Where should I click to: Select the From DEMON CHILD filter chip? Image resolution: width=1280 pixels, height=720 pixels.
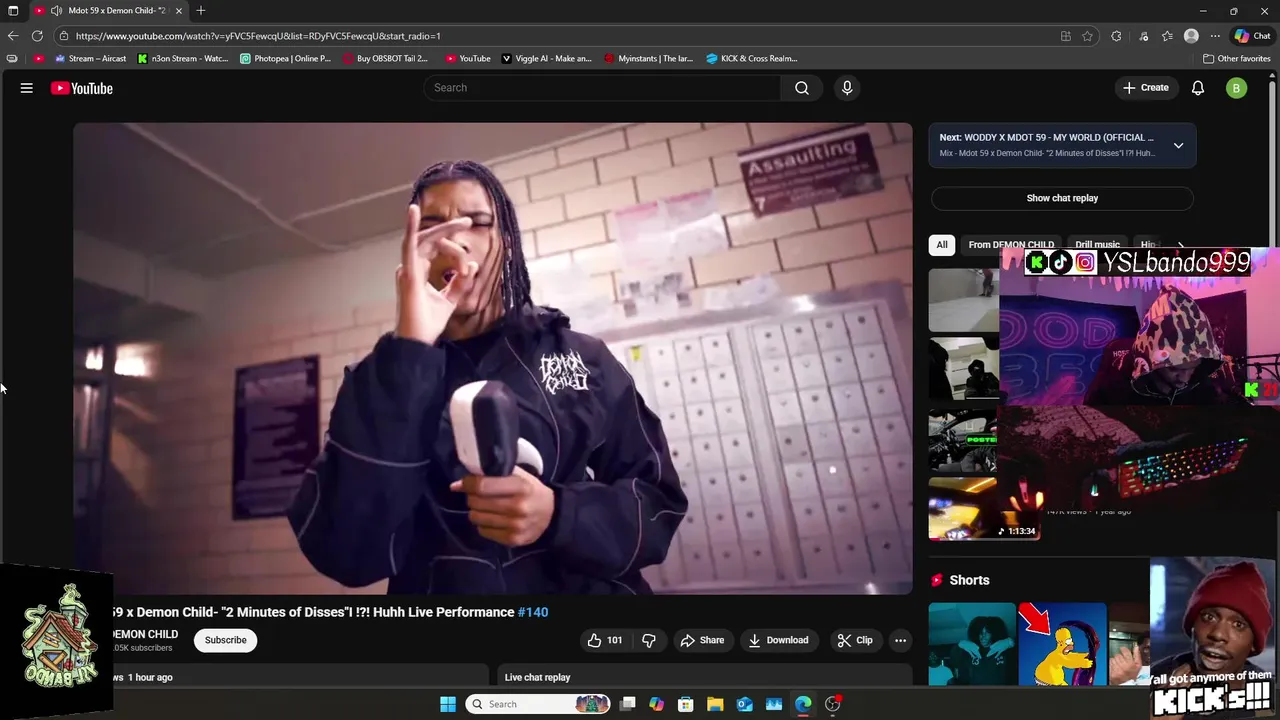(x=1011, y=245)
